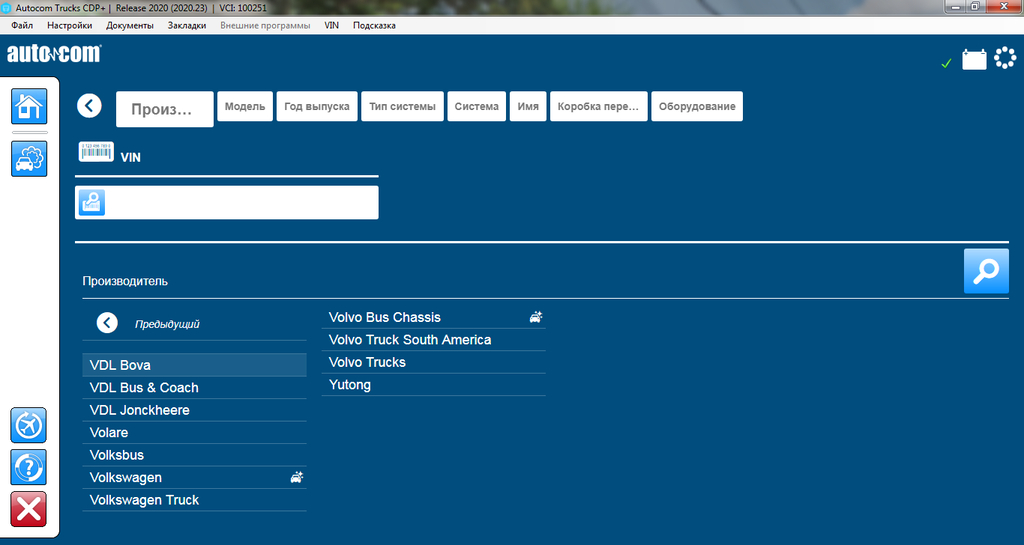Select Yutong manufacturer
This screenshot has width=1024, height=545.
[434, 385]
